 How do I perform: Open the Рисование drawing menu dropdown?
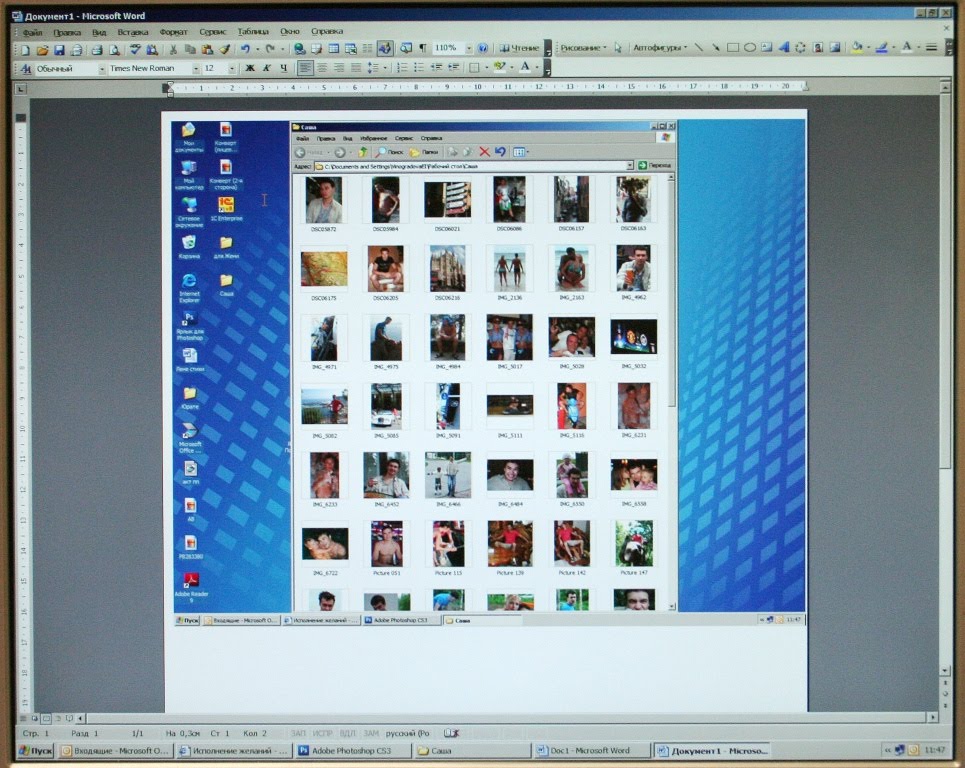pyautogui.click(x=583, y=47)
